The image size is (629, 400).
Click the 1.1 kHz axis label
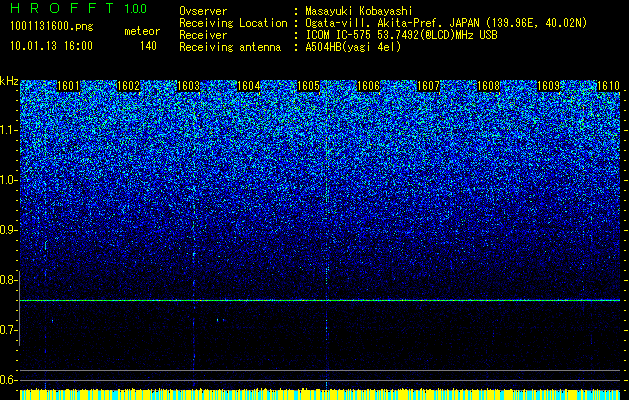point(8,130)
